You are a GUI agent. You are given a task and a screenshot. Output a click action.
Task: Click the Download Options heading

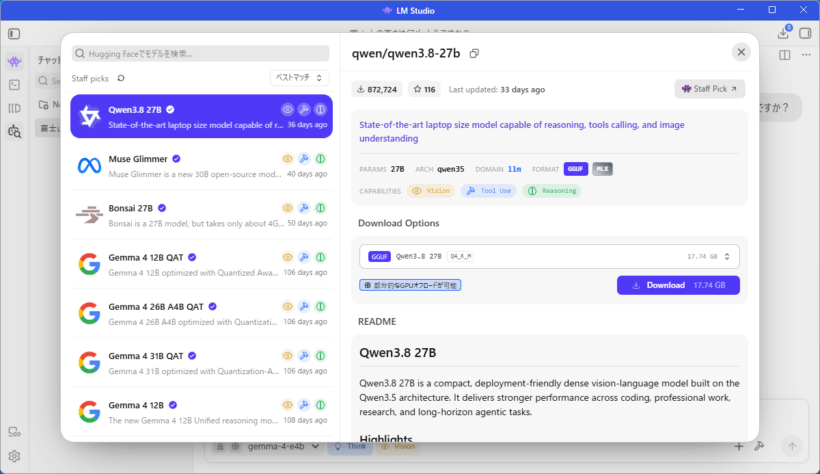(398, 223)
